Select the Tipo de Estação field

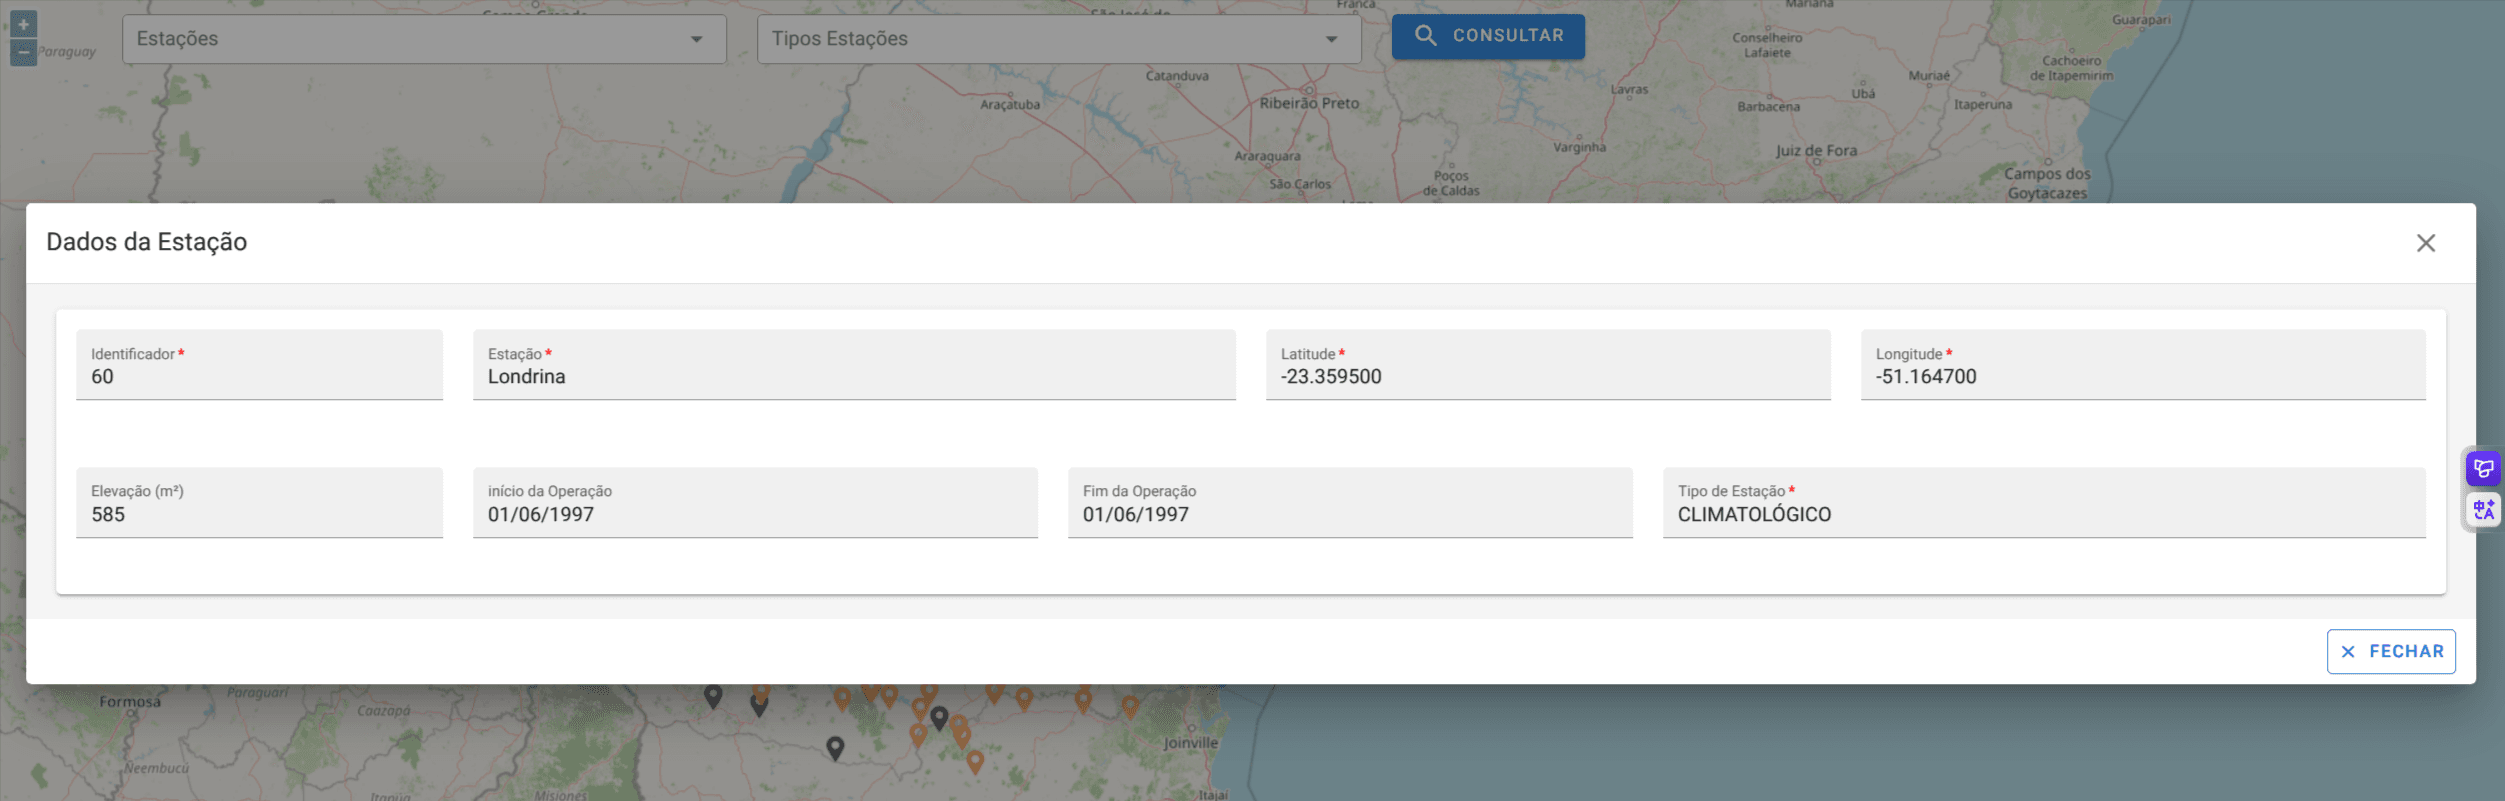[x=2043, y=514]
